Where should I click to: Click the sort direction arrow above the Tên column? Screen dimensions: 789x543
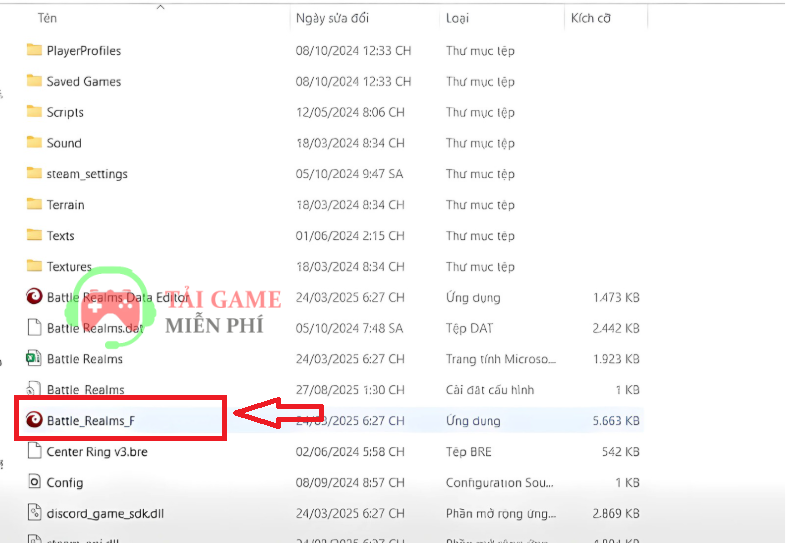coord(161,7)
